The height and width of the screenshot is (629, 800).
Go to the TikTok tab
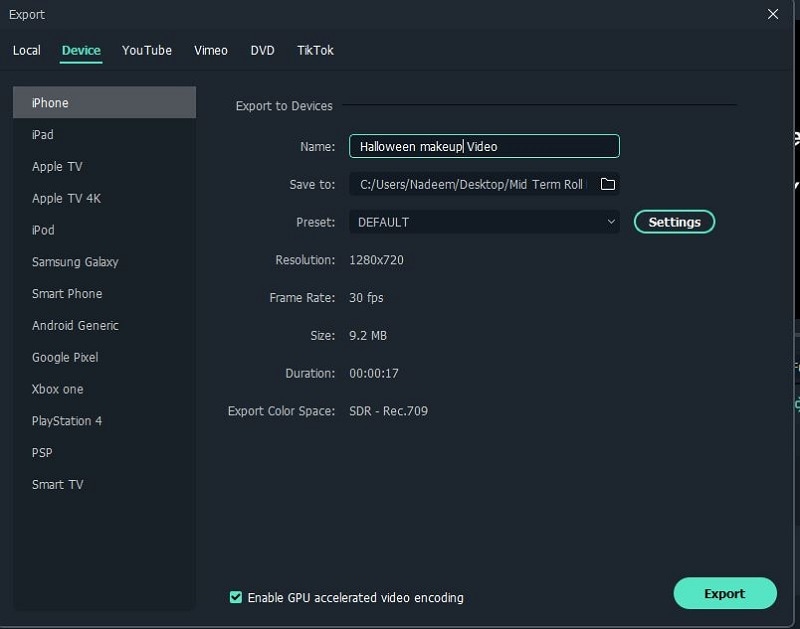coord(315,50)
